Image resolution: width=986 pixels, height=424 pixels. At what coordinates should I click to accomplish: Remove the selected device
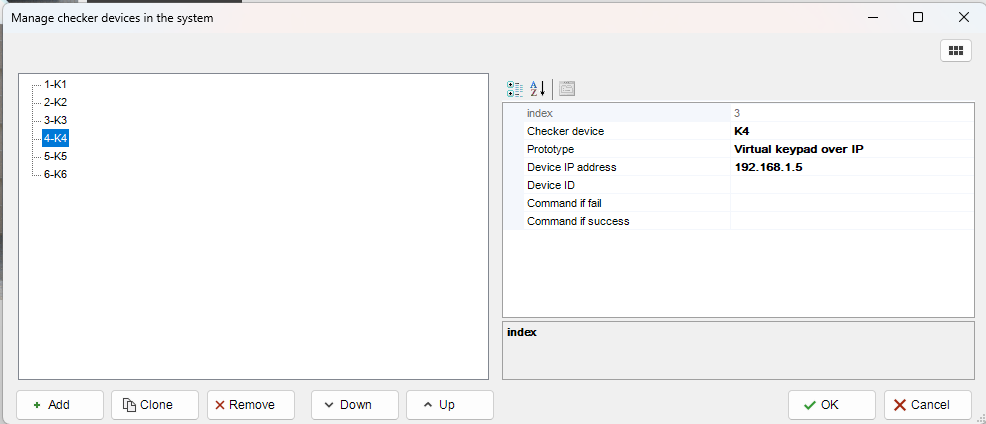[251, 405]
